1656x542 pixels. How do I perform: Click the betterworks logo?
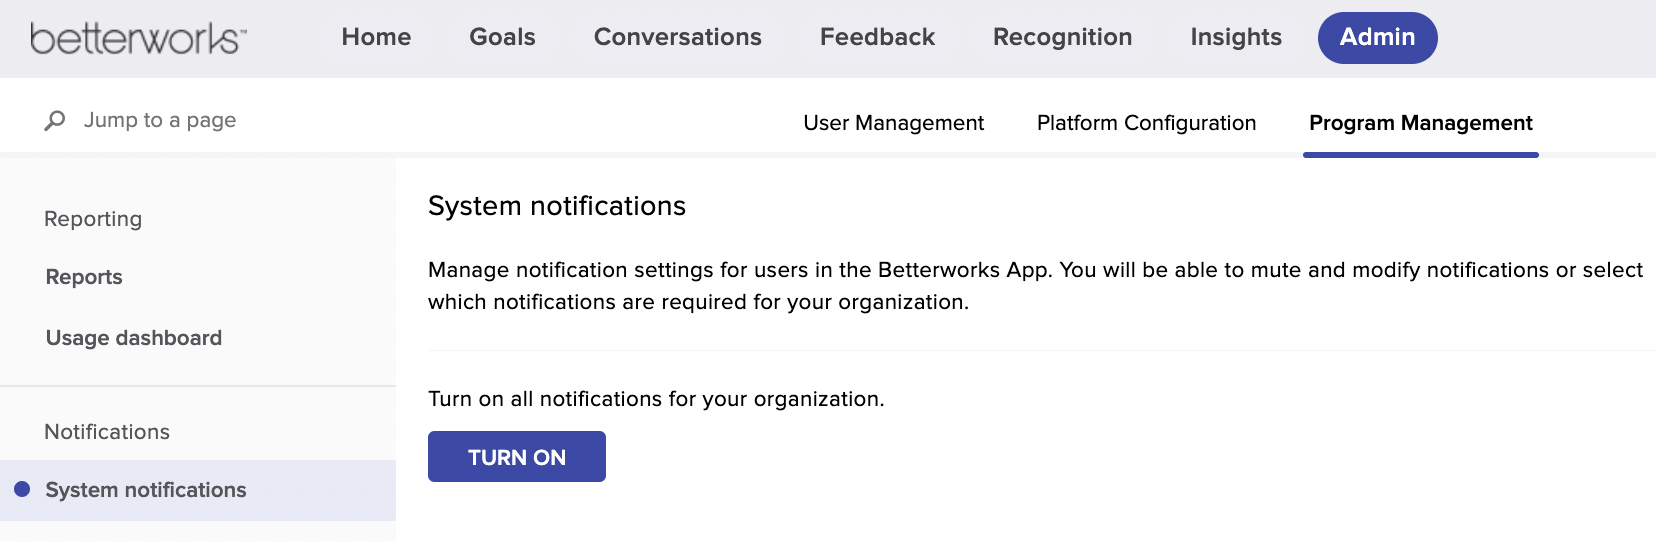coord(138,38)
